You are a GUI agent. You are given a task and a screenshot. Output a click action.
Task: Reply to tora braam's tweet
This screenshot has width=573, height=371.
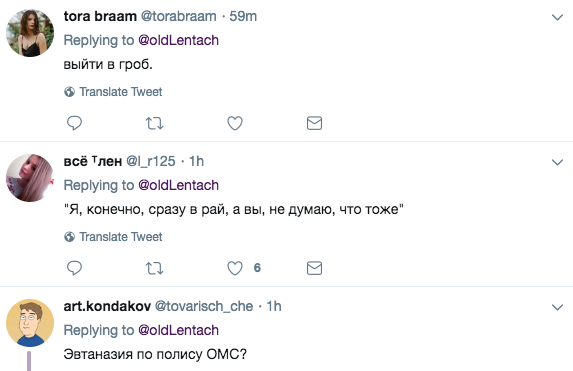pyautogui.click(x=74, y=123)
